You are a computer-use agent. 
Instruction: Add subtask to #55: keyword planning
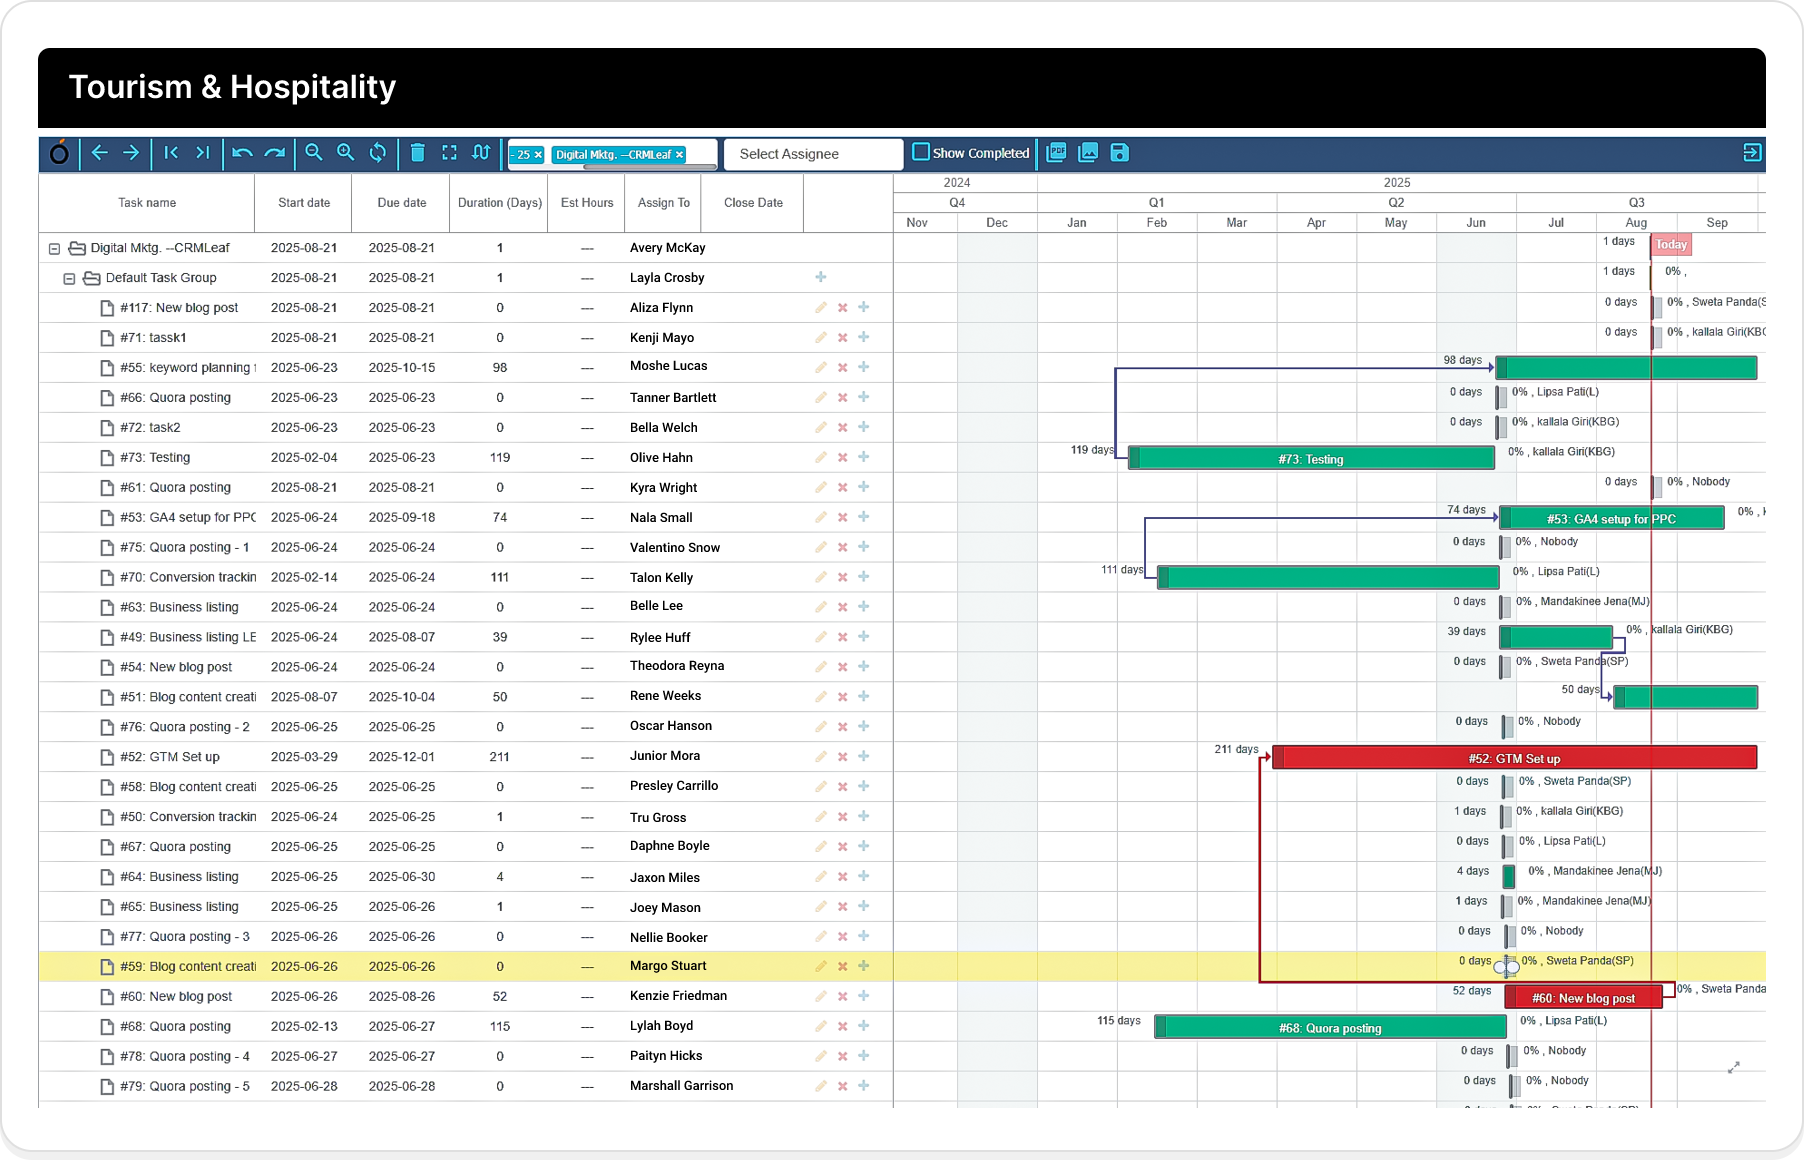coord(864,367)
